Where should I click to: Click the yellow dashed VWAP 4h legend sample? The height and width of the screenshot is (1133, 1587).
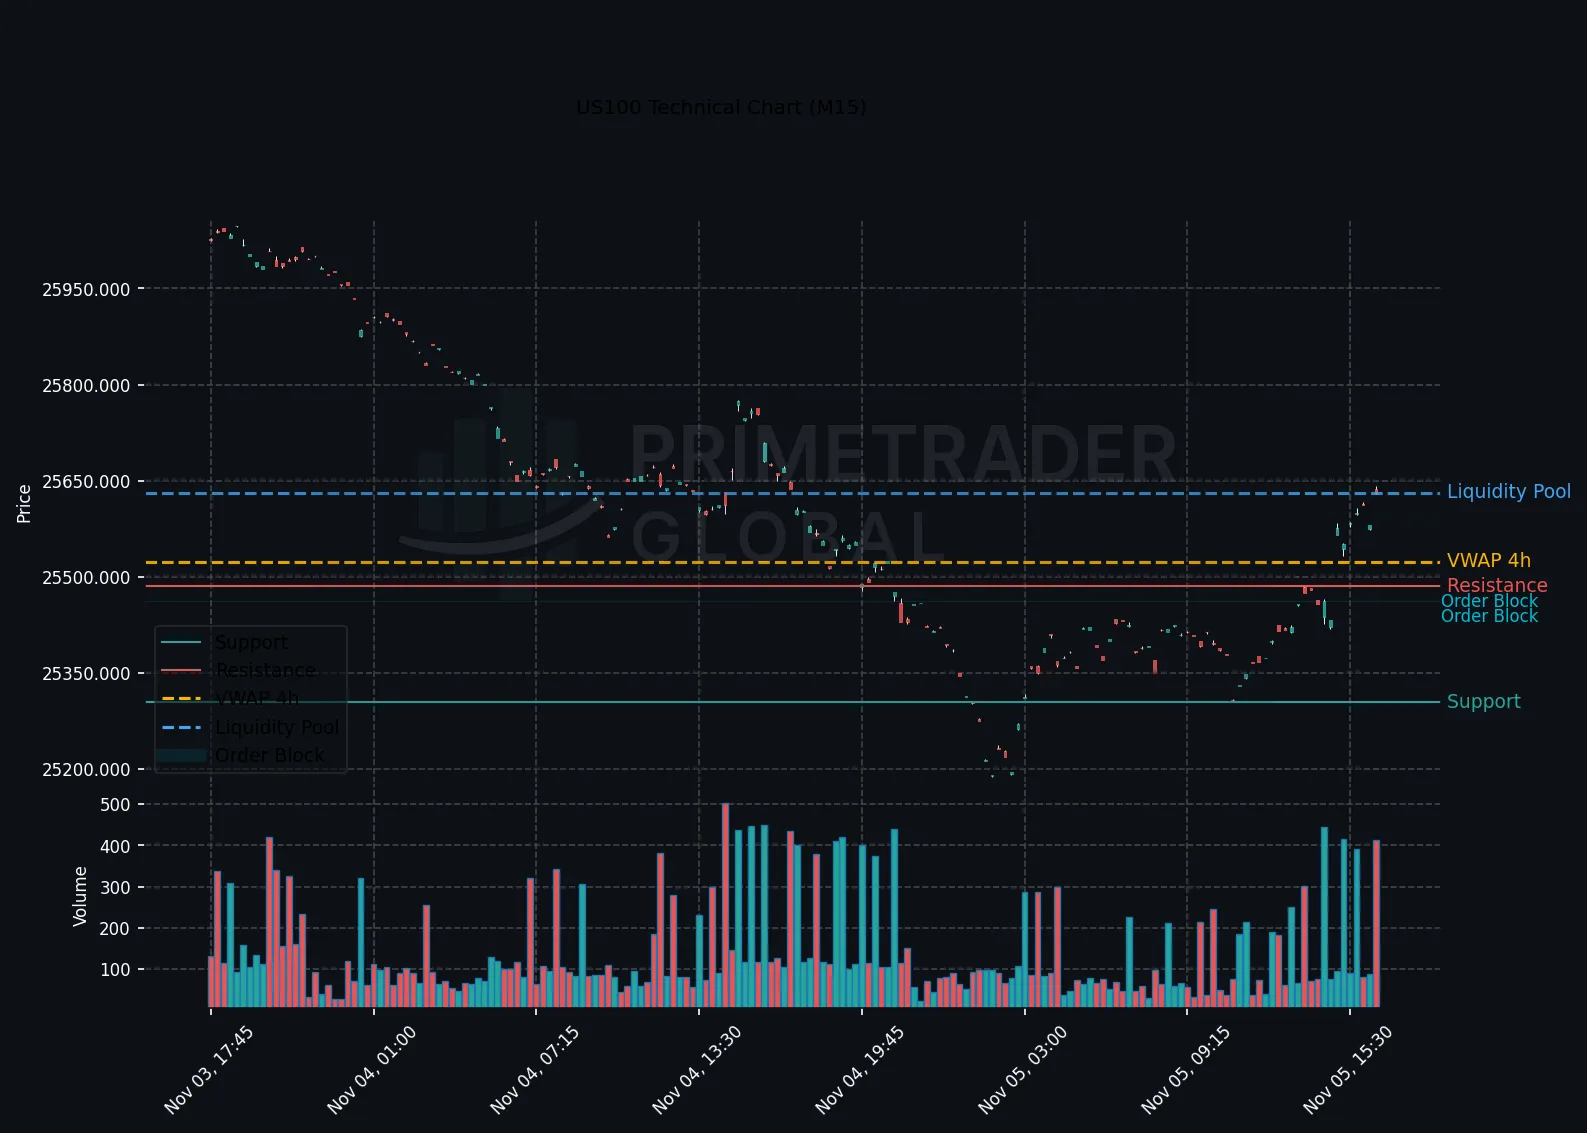coord(182,698)
